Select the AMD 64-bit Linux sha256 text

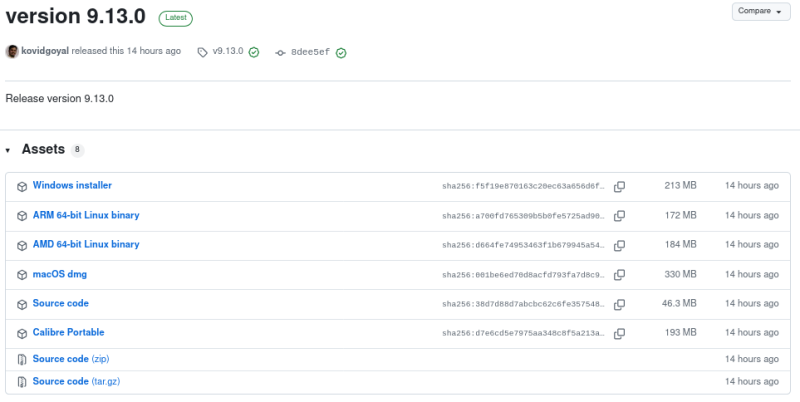coord(523,245)
